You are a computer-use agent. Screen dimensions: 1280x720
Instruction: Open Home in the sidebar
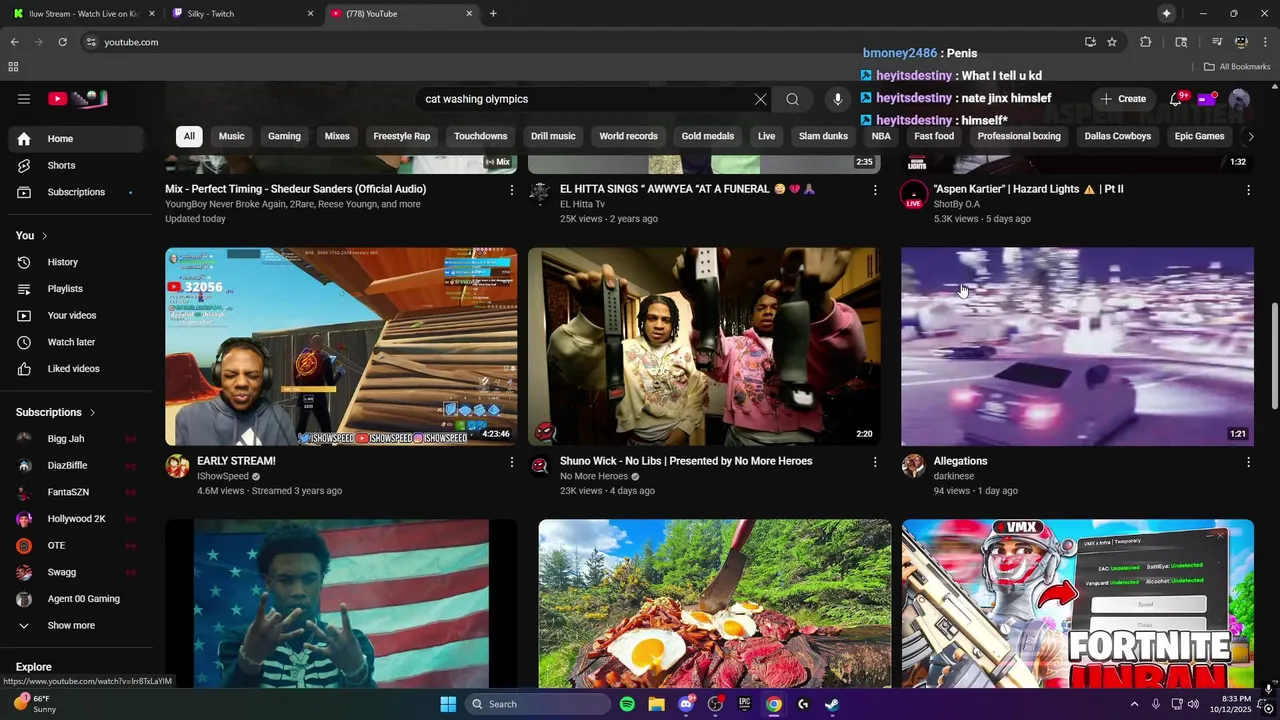tap(75, 139)
